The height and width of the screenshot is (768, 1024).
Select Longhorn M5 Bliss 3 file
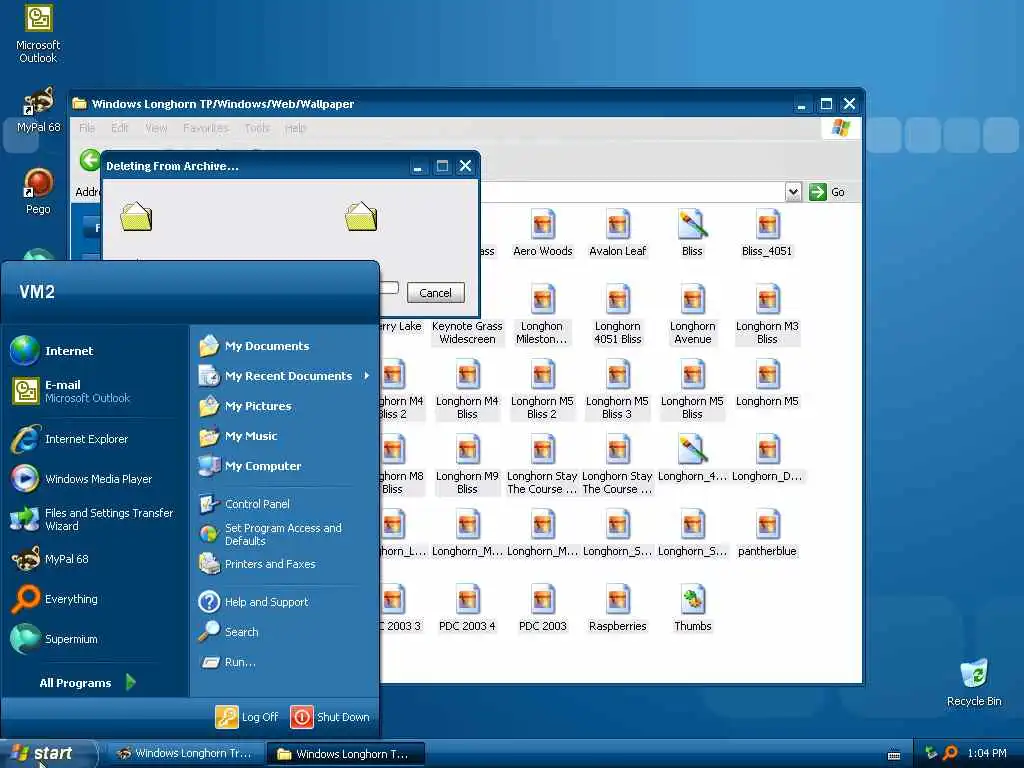617,390
